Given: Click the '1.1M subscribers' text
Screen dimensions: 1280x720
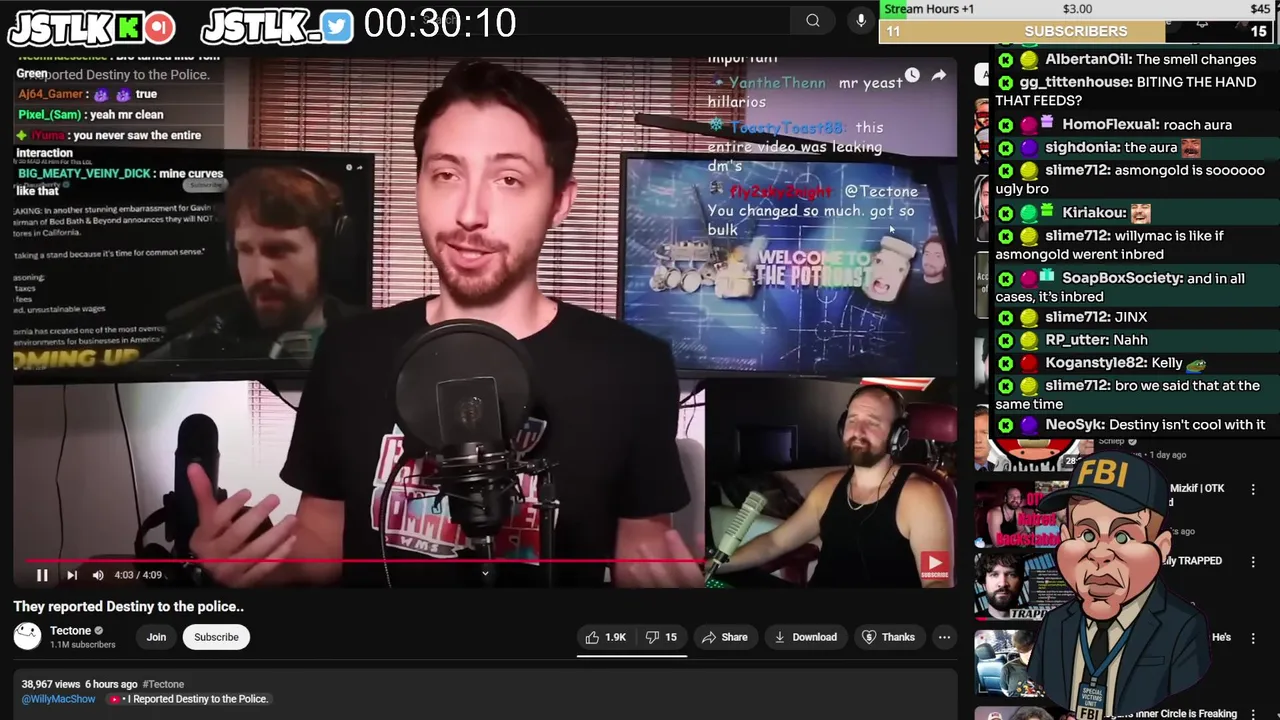Looking at the screenshot, I should pyautogui.click(x=82, y=645).
